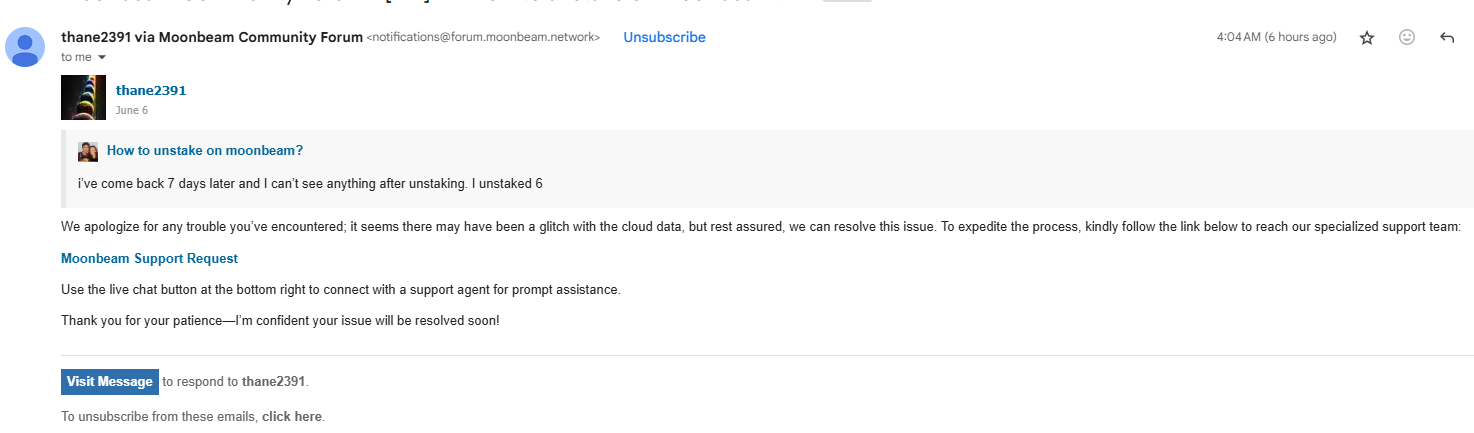Expand the 'to me' recipient details
Screen dimensions: 1474x433
pos(101,57)
